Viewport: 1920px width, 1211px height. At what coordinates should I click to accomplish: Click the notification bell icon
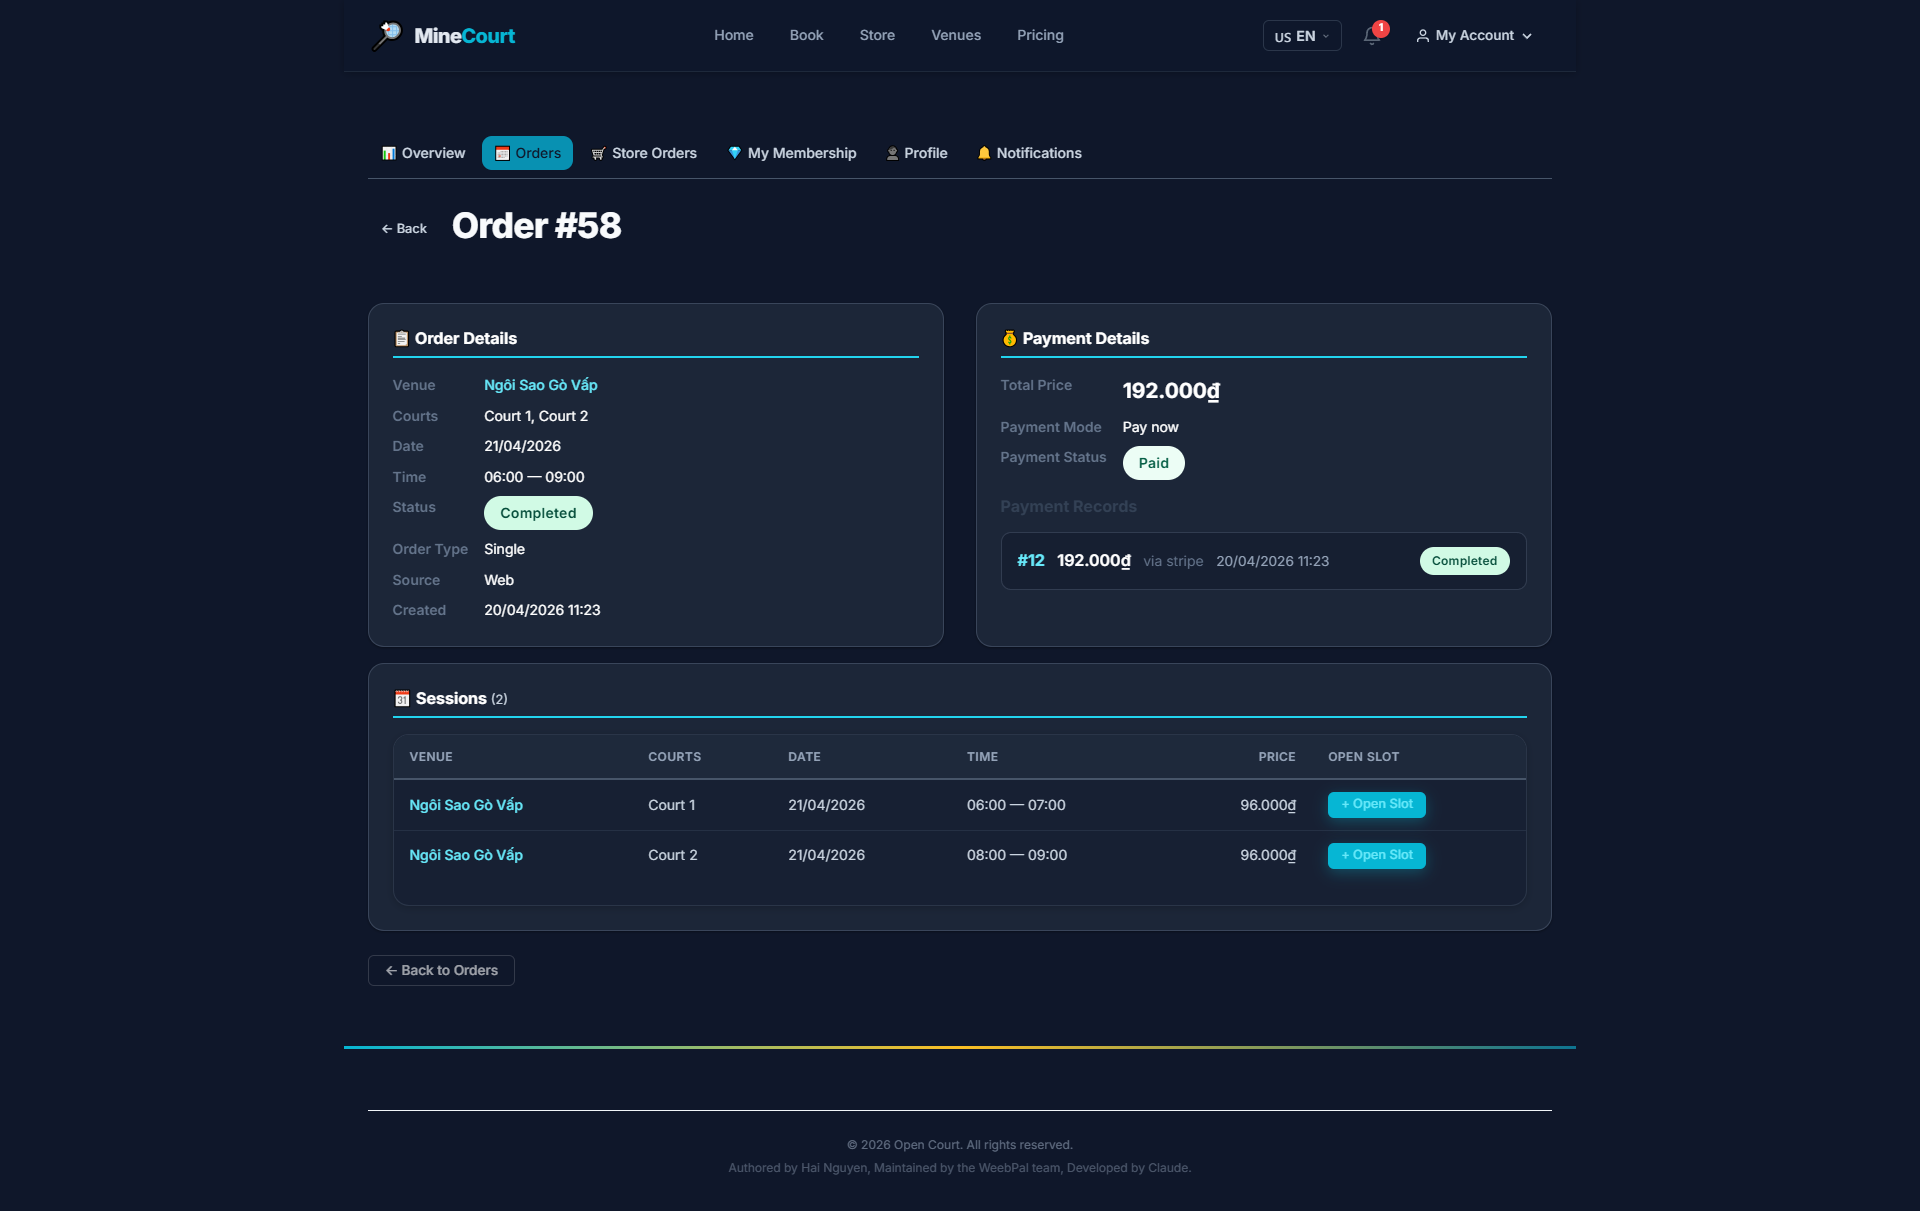click(1372, 36)
